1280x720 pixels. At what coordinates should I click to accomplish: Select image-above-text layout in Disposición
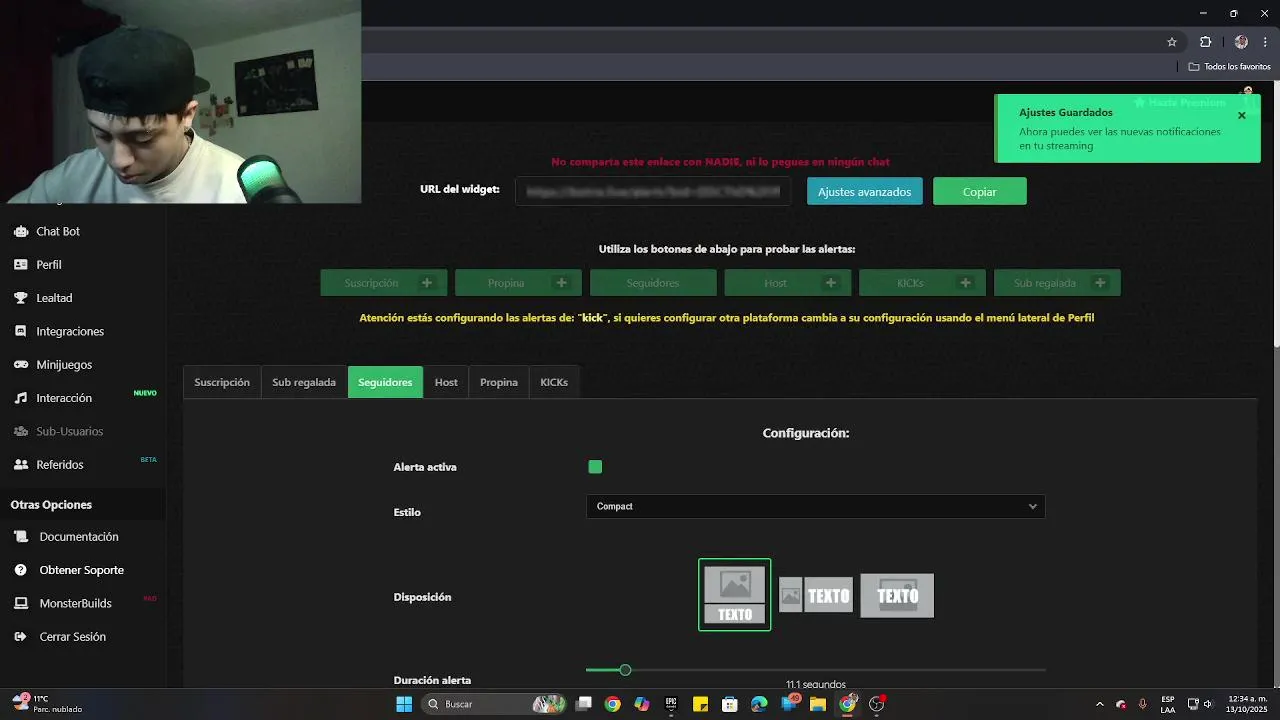click(x=734, y=595)
